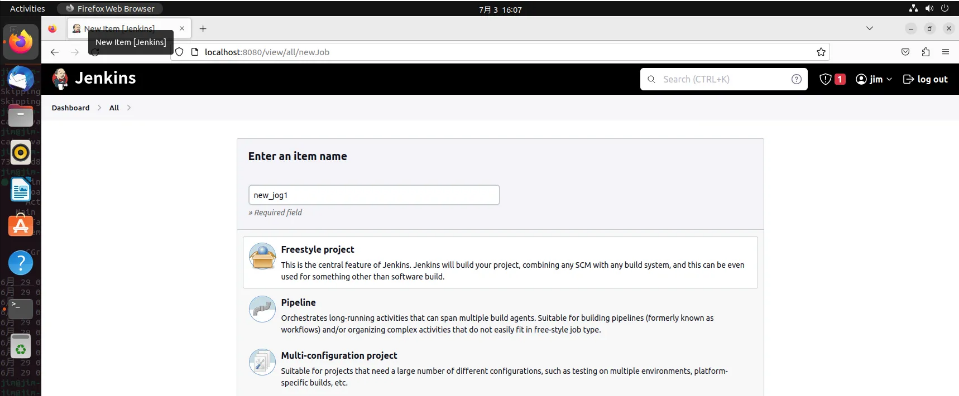Click the Jenkins butler logo icon
The image size is (959, 396).
coord(60,79)
